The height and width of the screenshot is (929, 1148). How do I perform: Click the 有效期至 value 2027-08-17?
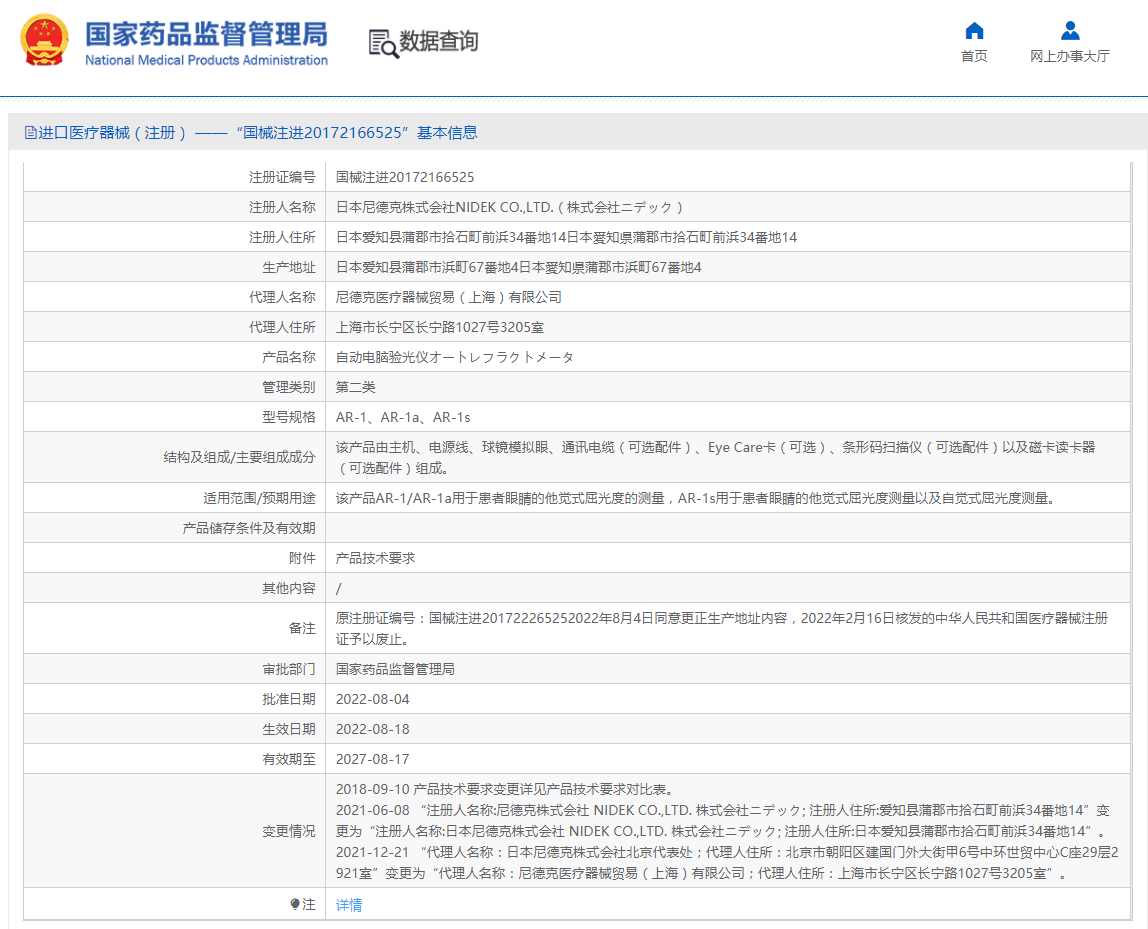click(373, 759)
